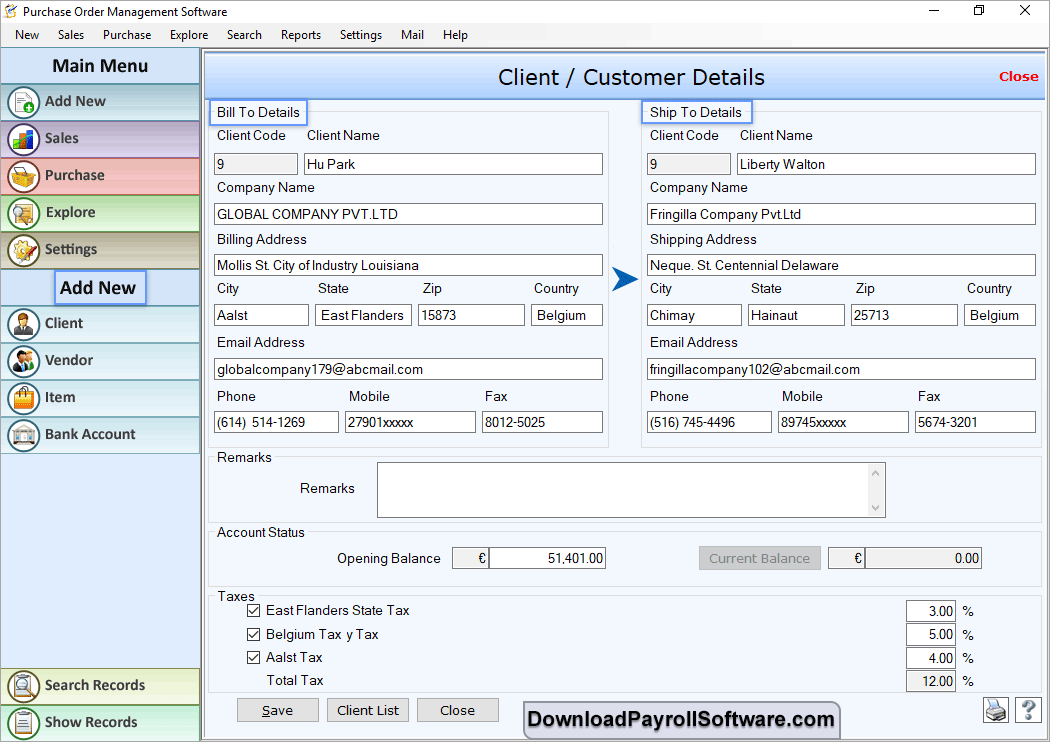
Task: Click inside the Remarks text box
Action: pos(631,489)
